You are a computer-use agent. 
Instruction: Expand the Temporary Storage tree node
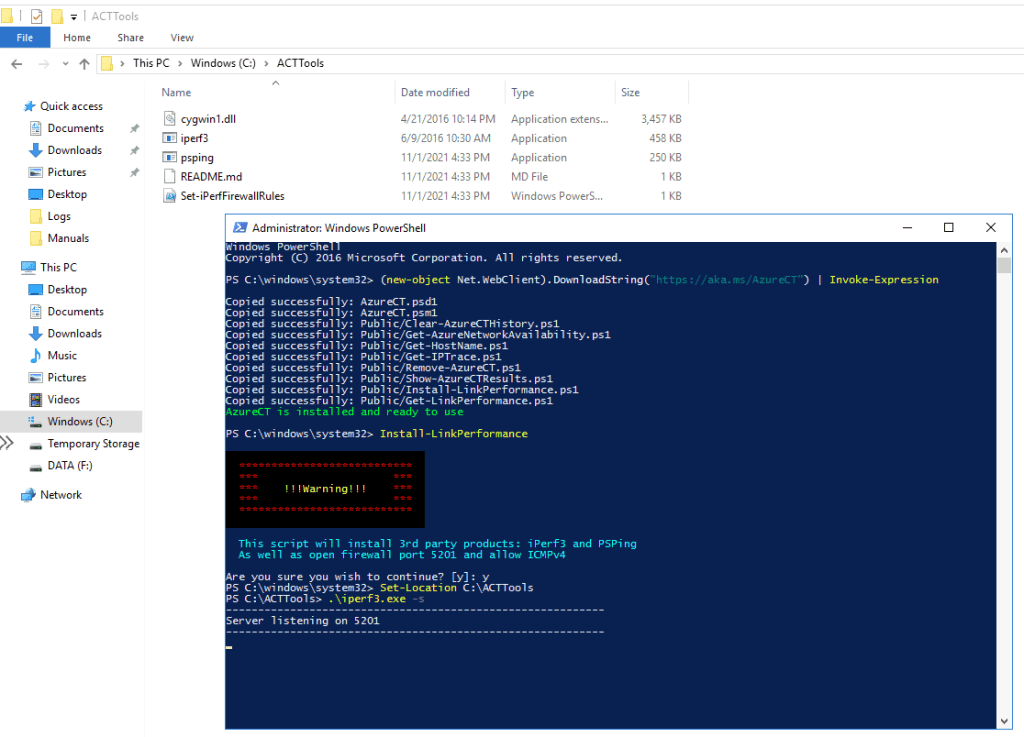(x=7, y=443)
